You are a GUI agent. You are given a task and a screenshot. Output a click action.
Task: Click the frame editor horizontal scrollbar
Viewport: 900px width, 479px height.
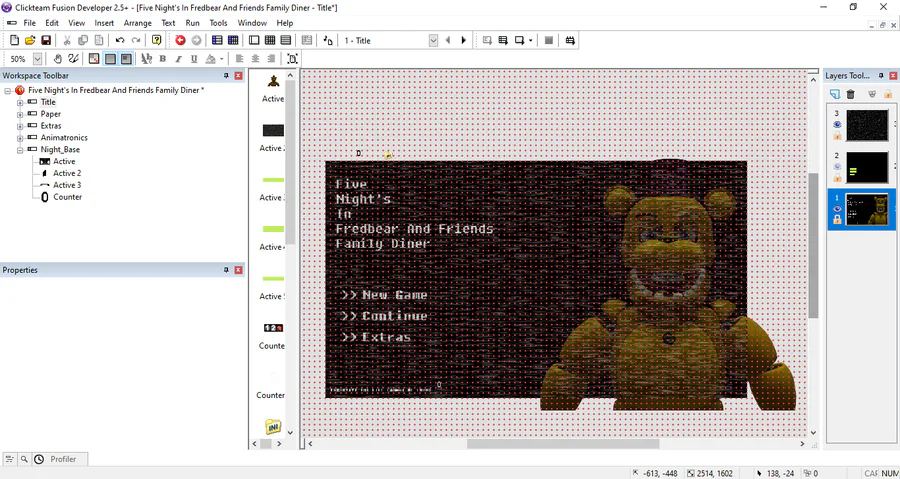coord(562,443)
